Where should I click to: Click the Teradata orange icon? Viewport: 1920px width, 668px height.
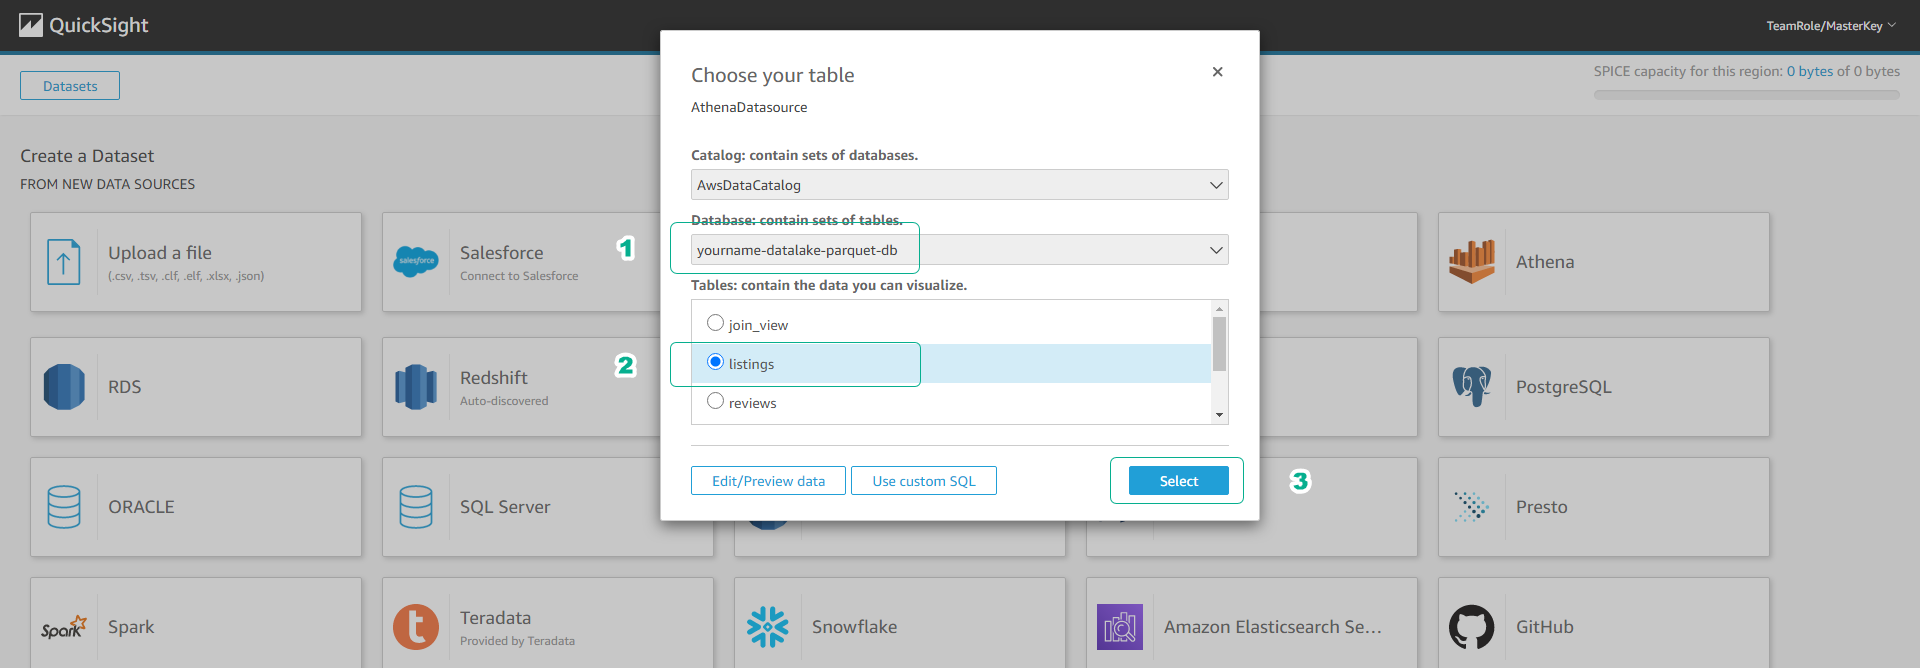point(416,627)
